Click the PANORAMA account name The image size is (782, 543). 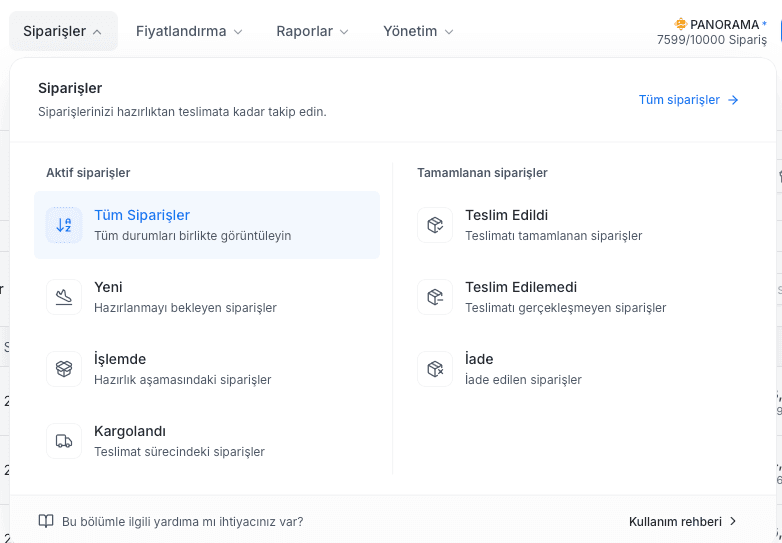coord(725,24)
